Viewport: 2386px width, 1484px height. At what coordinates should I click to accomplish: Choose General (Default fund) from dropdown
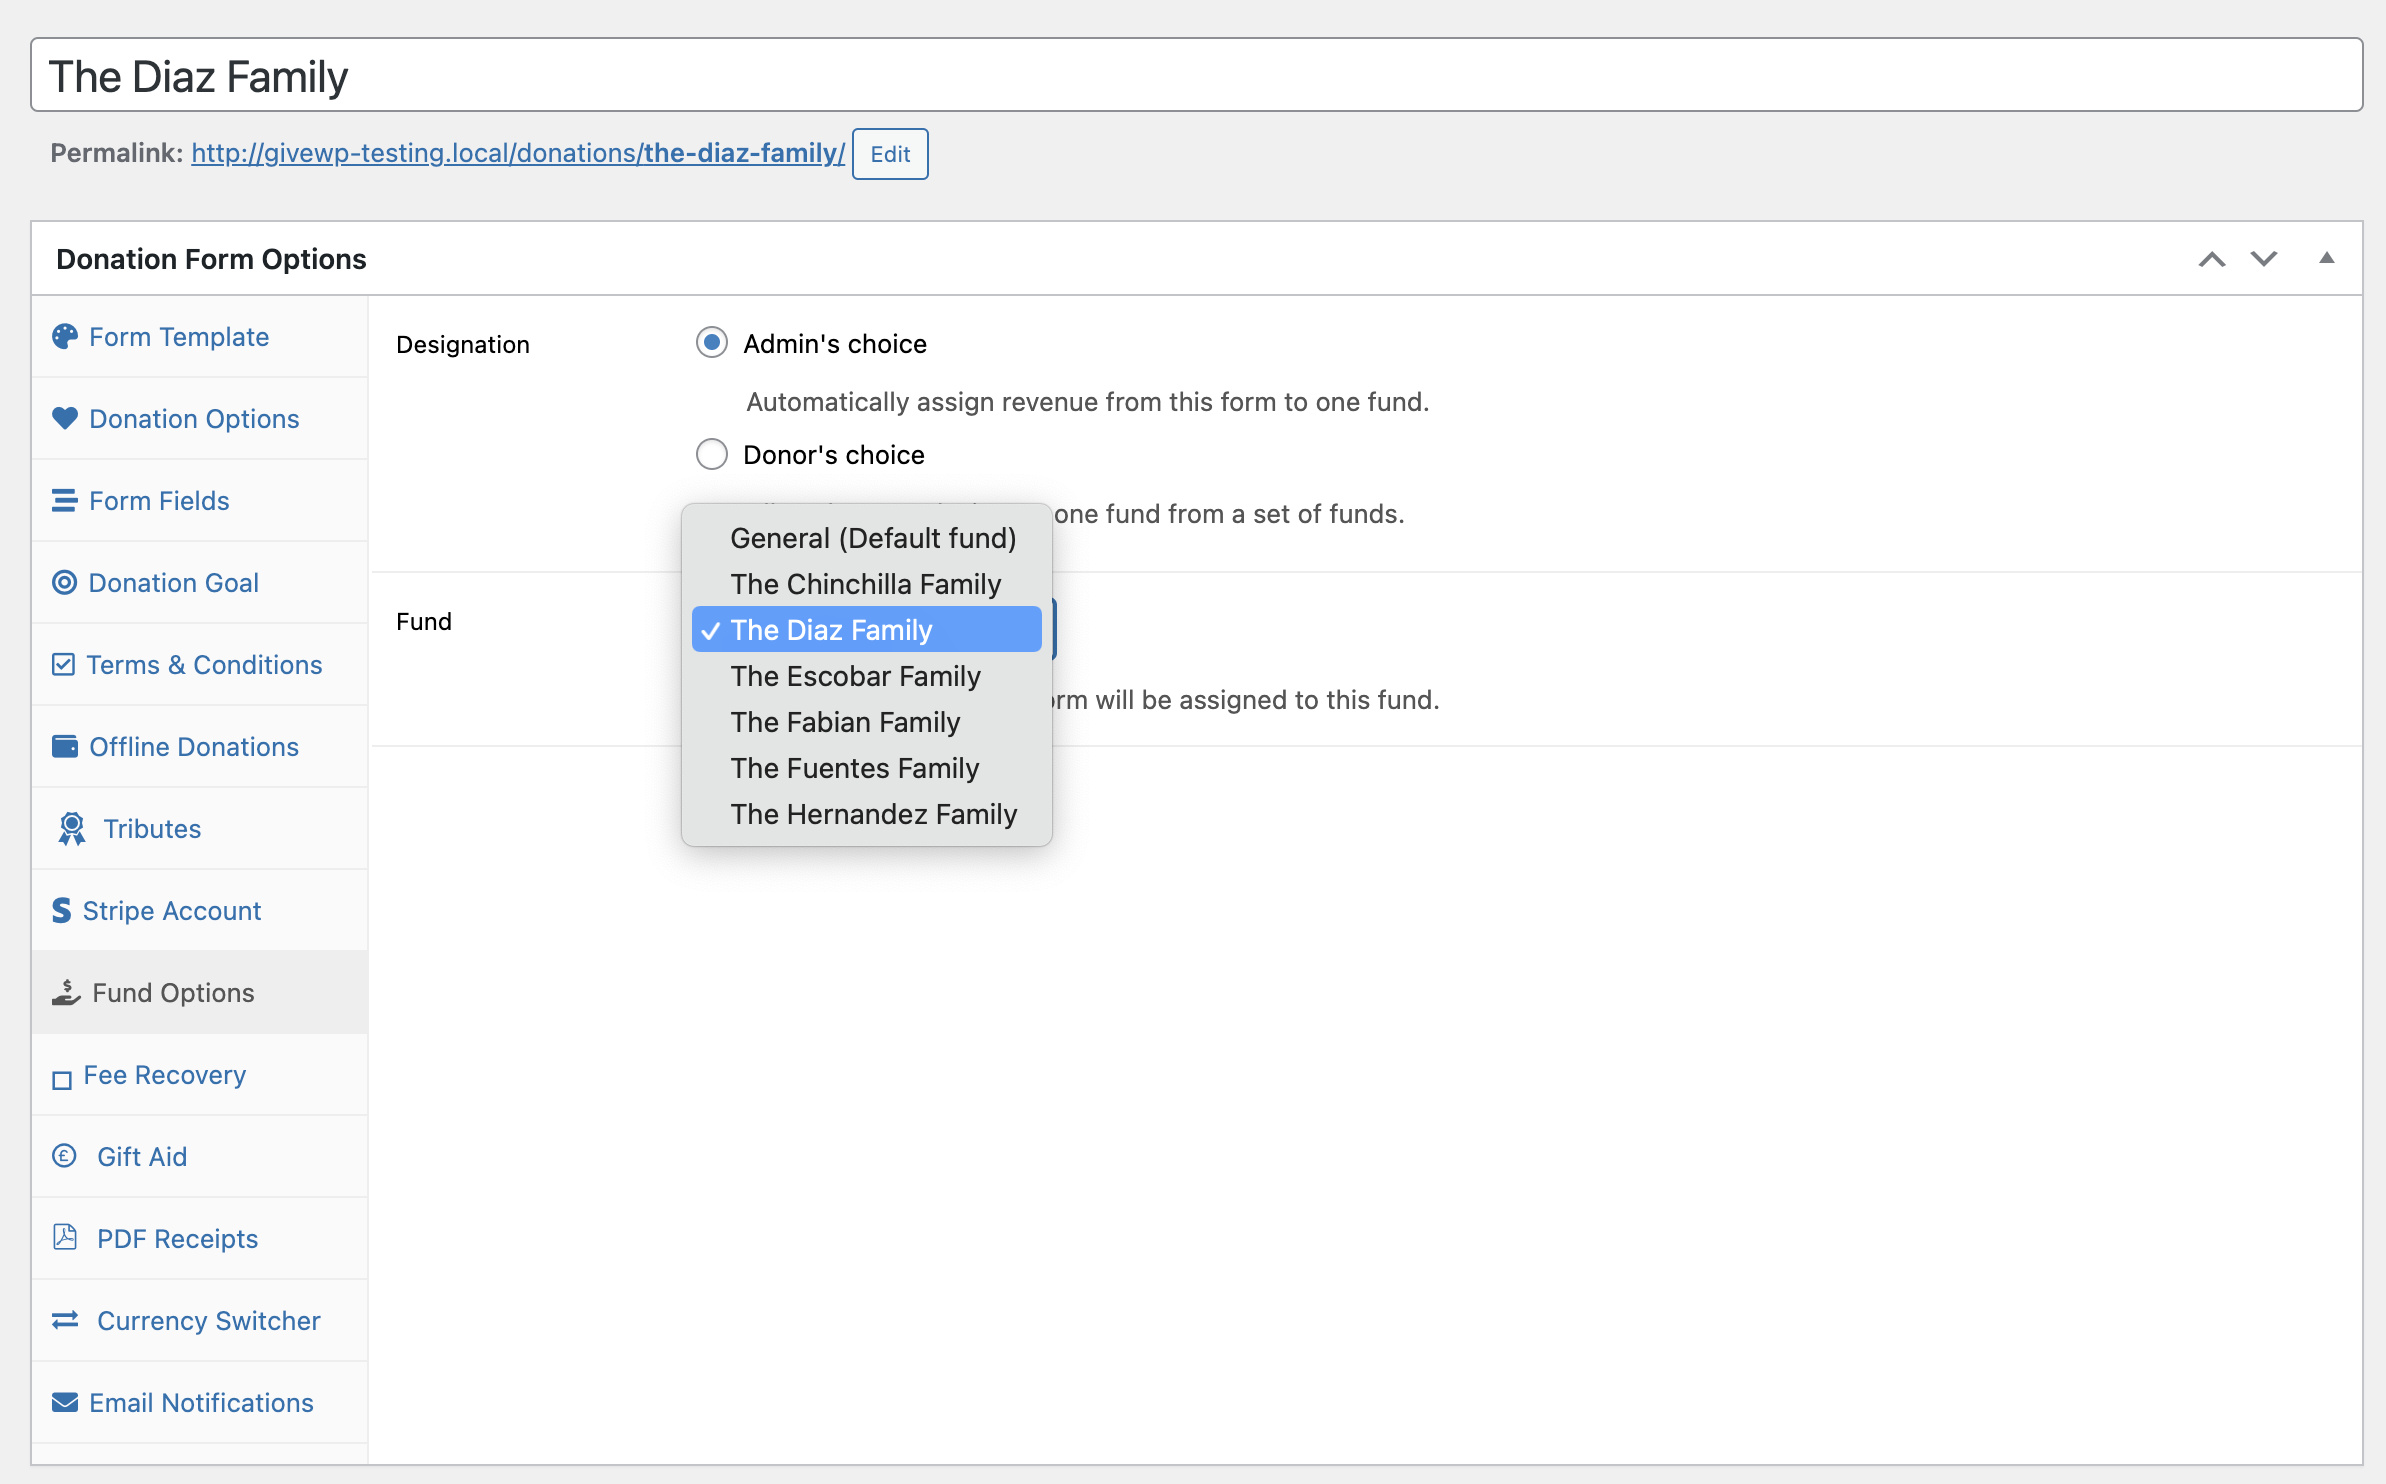pyautogui.click(x=867, y=538)
